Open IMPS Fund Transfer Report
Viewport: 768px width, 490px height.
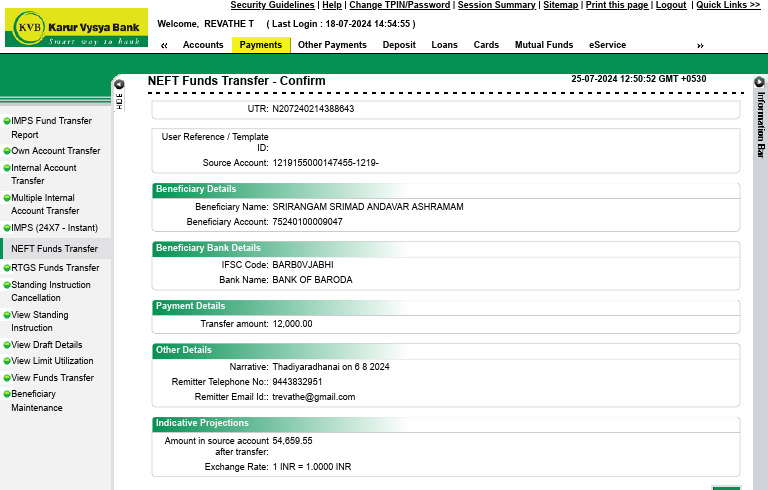pos(51,127)
